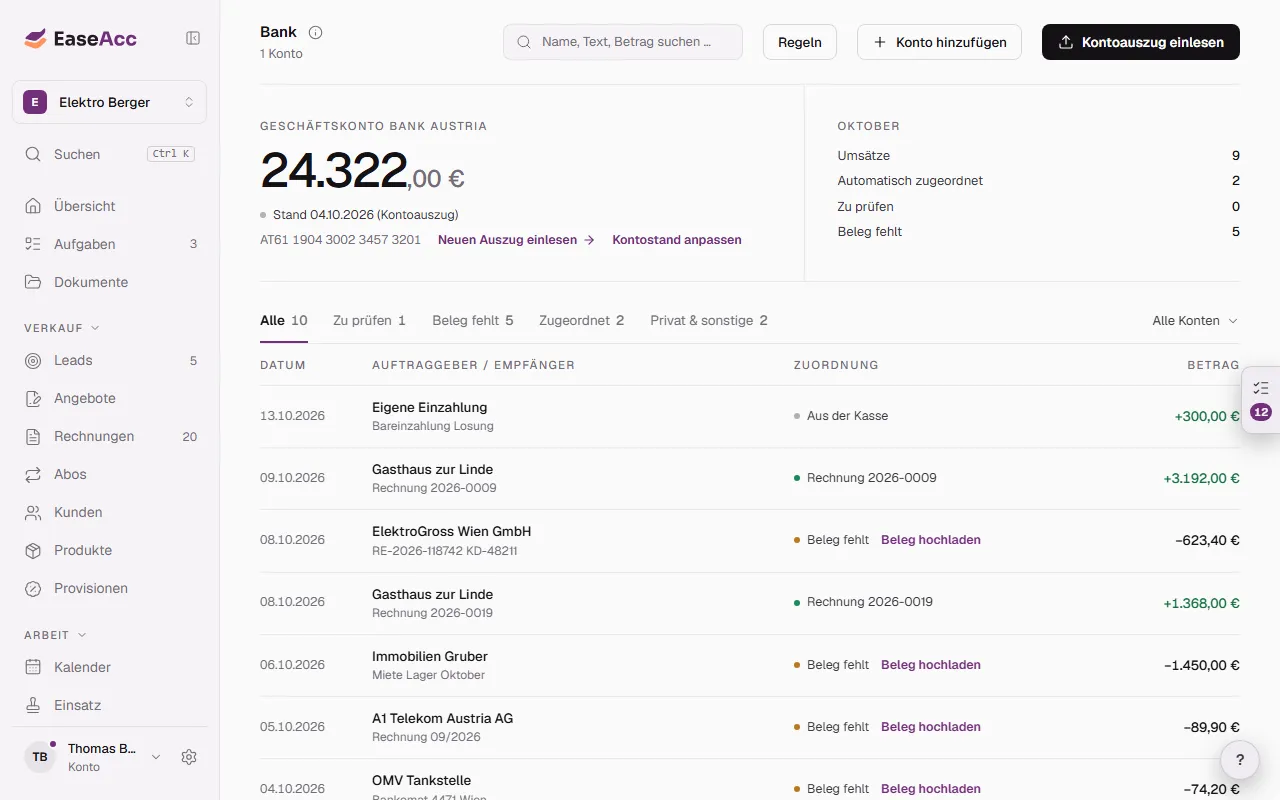The image size is (1280, 800).
Task: Click the +3.192,00 € amount
Action: (1201, 478)
